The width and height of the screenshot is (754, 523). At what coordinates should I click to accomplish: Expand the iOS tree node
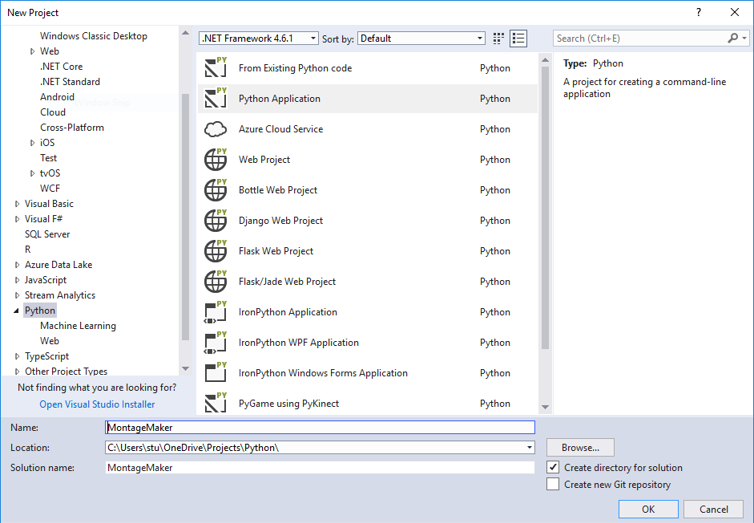32,143
